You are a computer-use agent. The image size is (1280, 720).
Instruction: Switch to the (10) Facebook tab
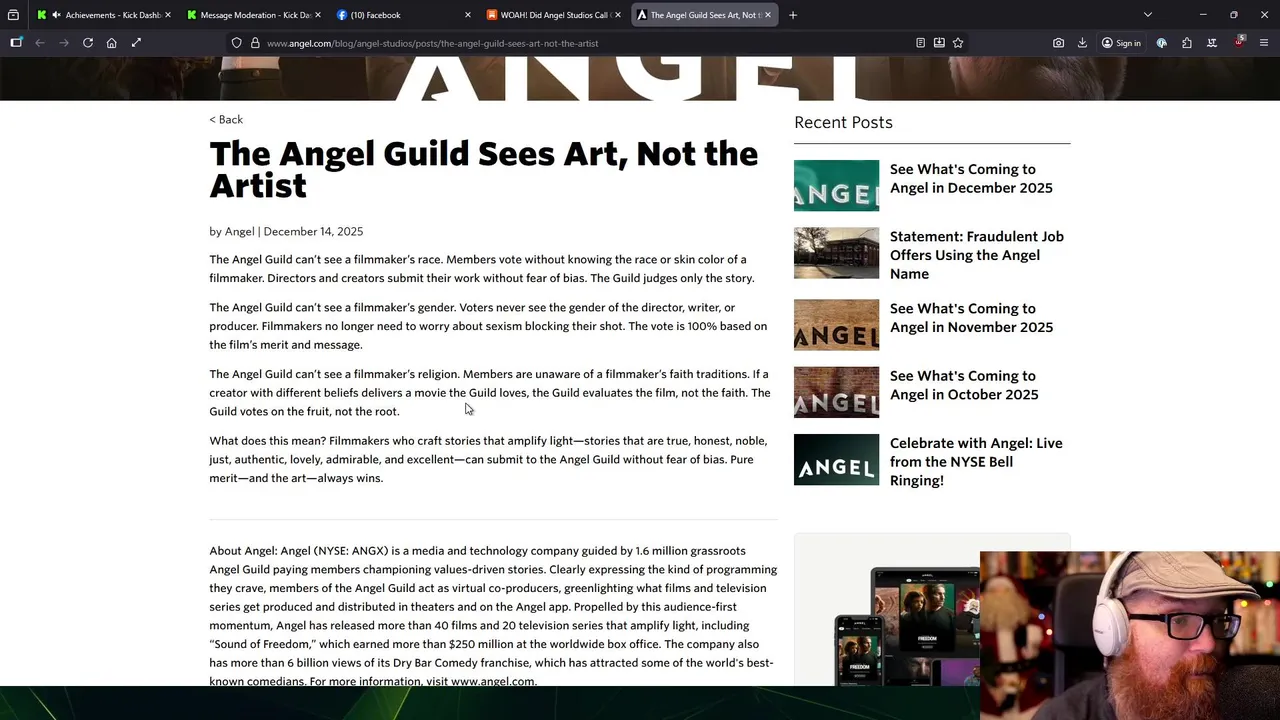click(403, 15)
